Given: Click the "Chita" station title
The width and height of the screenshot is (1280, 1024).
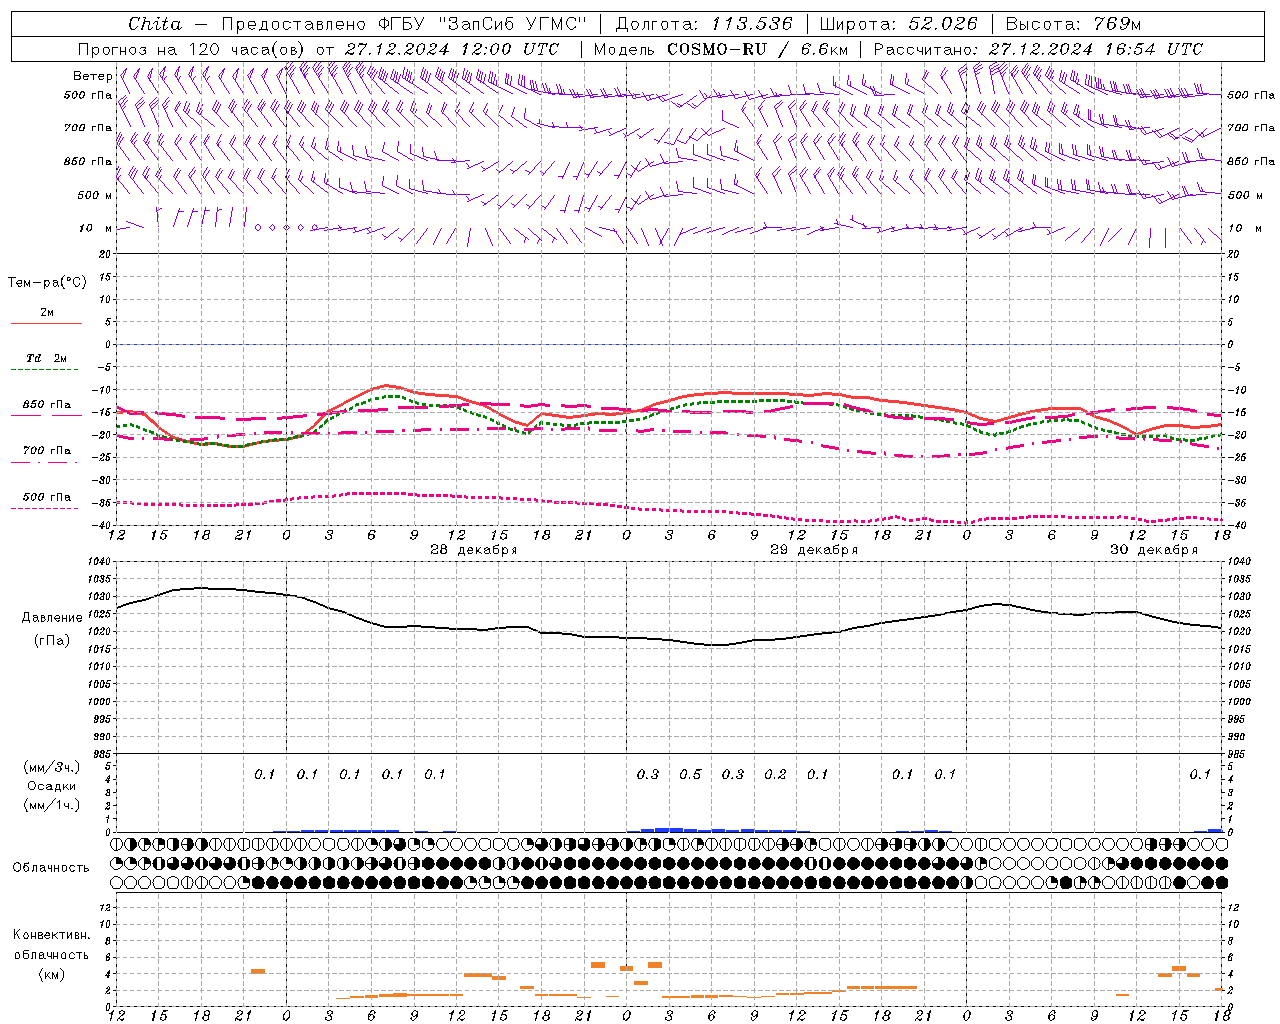Looking at the screenshot, I should point(155,24).
